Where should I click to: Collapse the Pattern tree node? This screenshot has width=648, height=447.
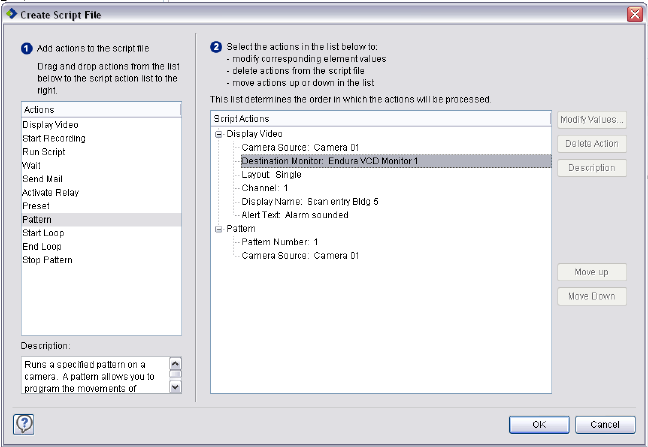(x=218, y=229)
